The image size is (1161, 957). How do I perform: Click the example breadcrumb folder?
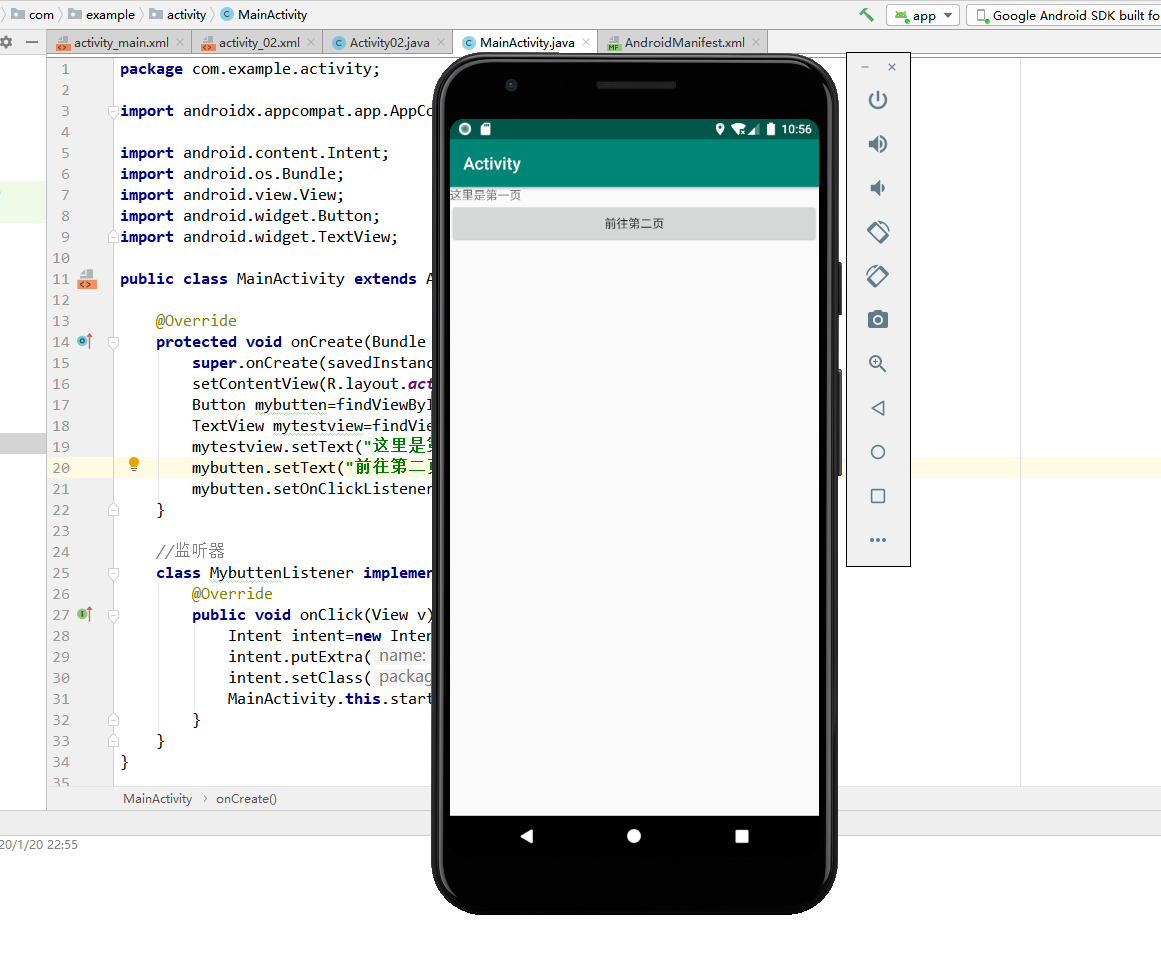tap(101, 14)
